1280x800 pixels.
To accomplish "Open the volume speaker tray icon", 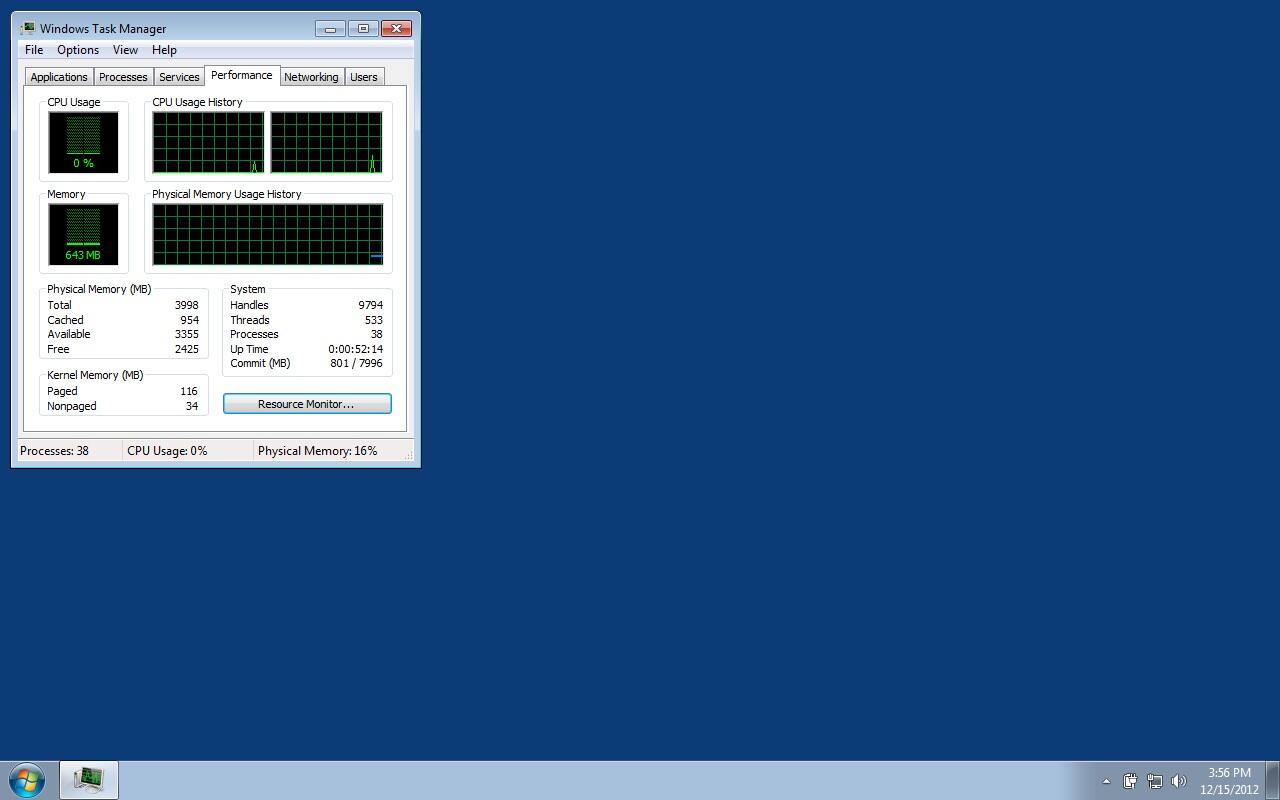I will pyautogui.click(x=1178, y=781).
